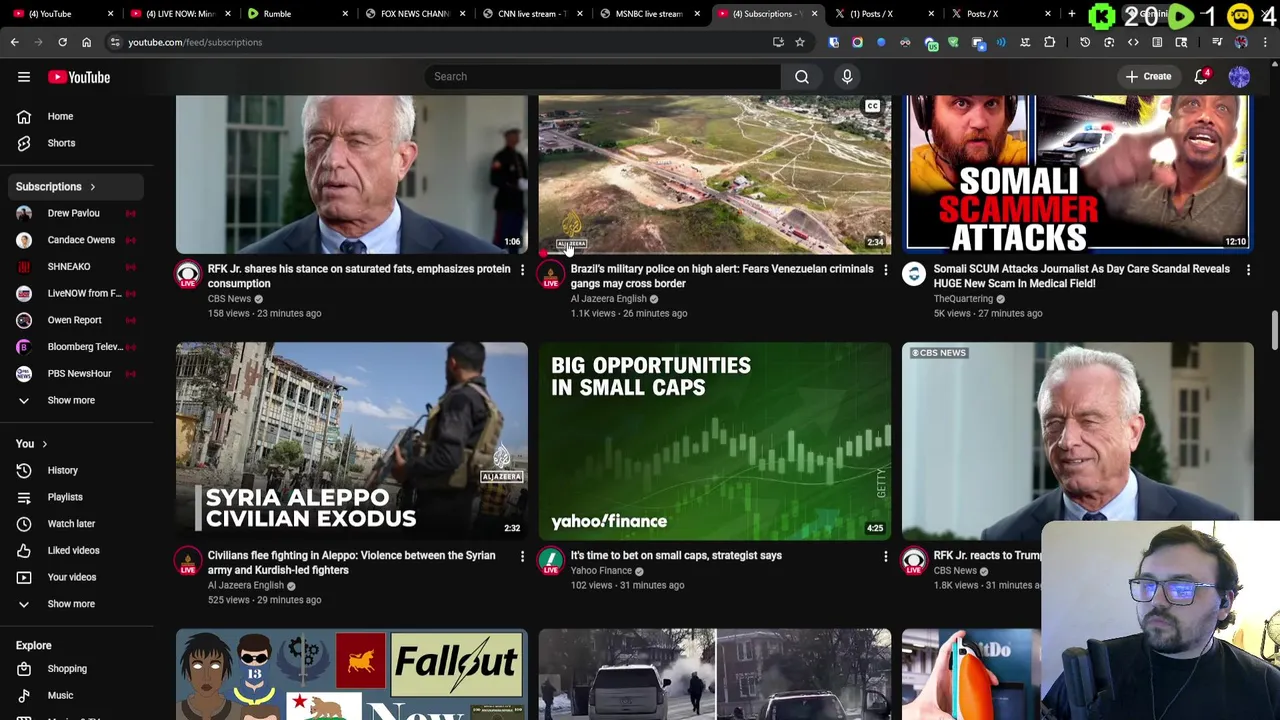Click TheQuartering channel avatar
Viewport: 1280px width, 720px height.
click(x=914, y=276)
